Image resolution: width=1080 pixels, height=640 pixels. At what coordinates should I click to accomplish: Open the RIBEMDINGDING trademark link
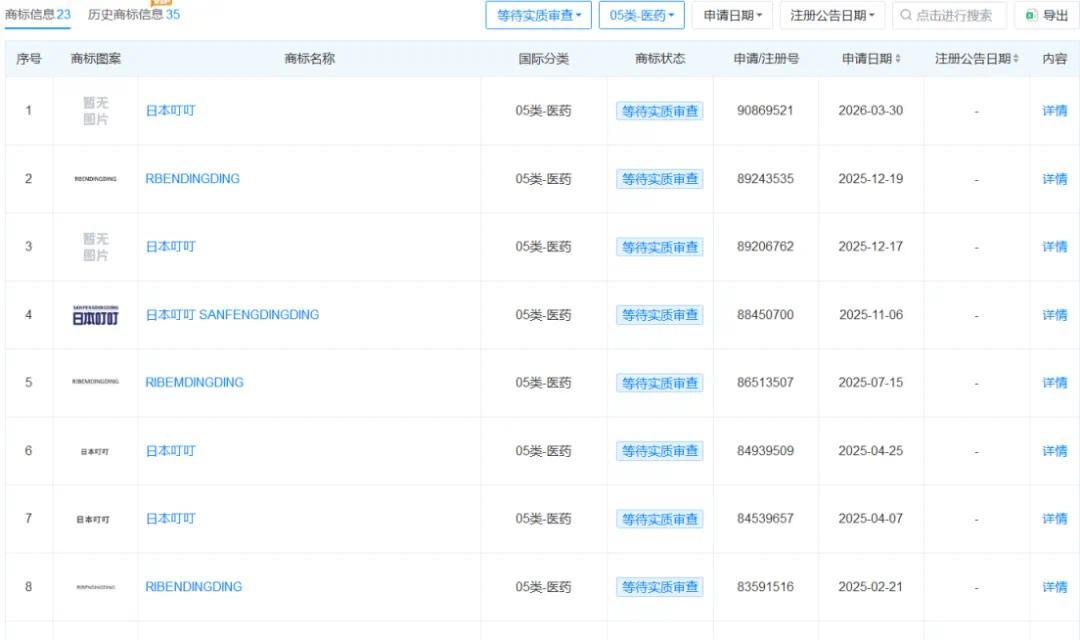coord(194,382)
